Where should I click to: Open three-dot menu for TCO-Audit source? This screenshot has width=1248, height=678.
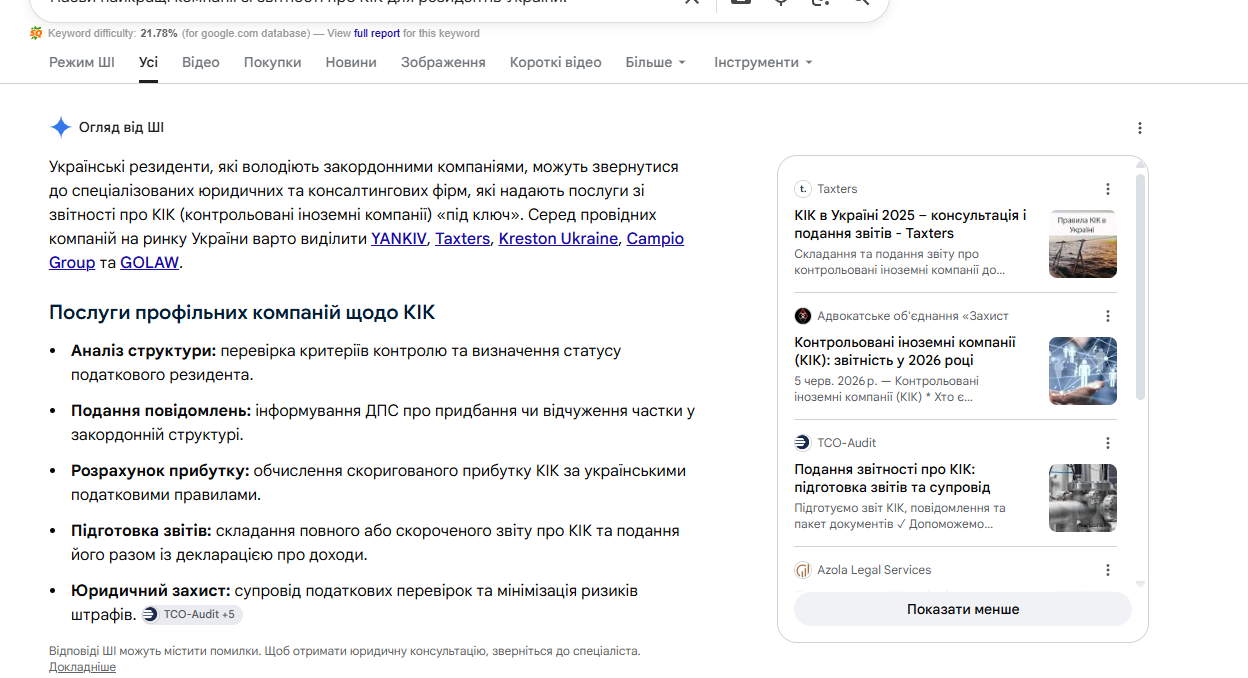pyautogui.click(x=1107, y=443)
